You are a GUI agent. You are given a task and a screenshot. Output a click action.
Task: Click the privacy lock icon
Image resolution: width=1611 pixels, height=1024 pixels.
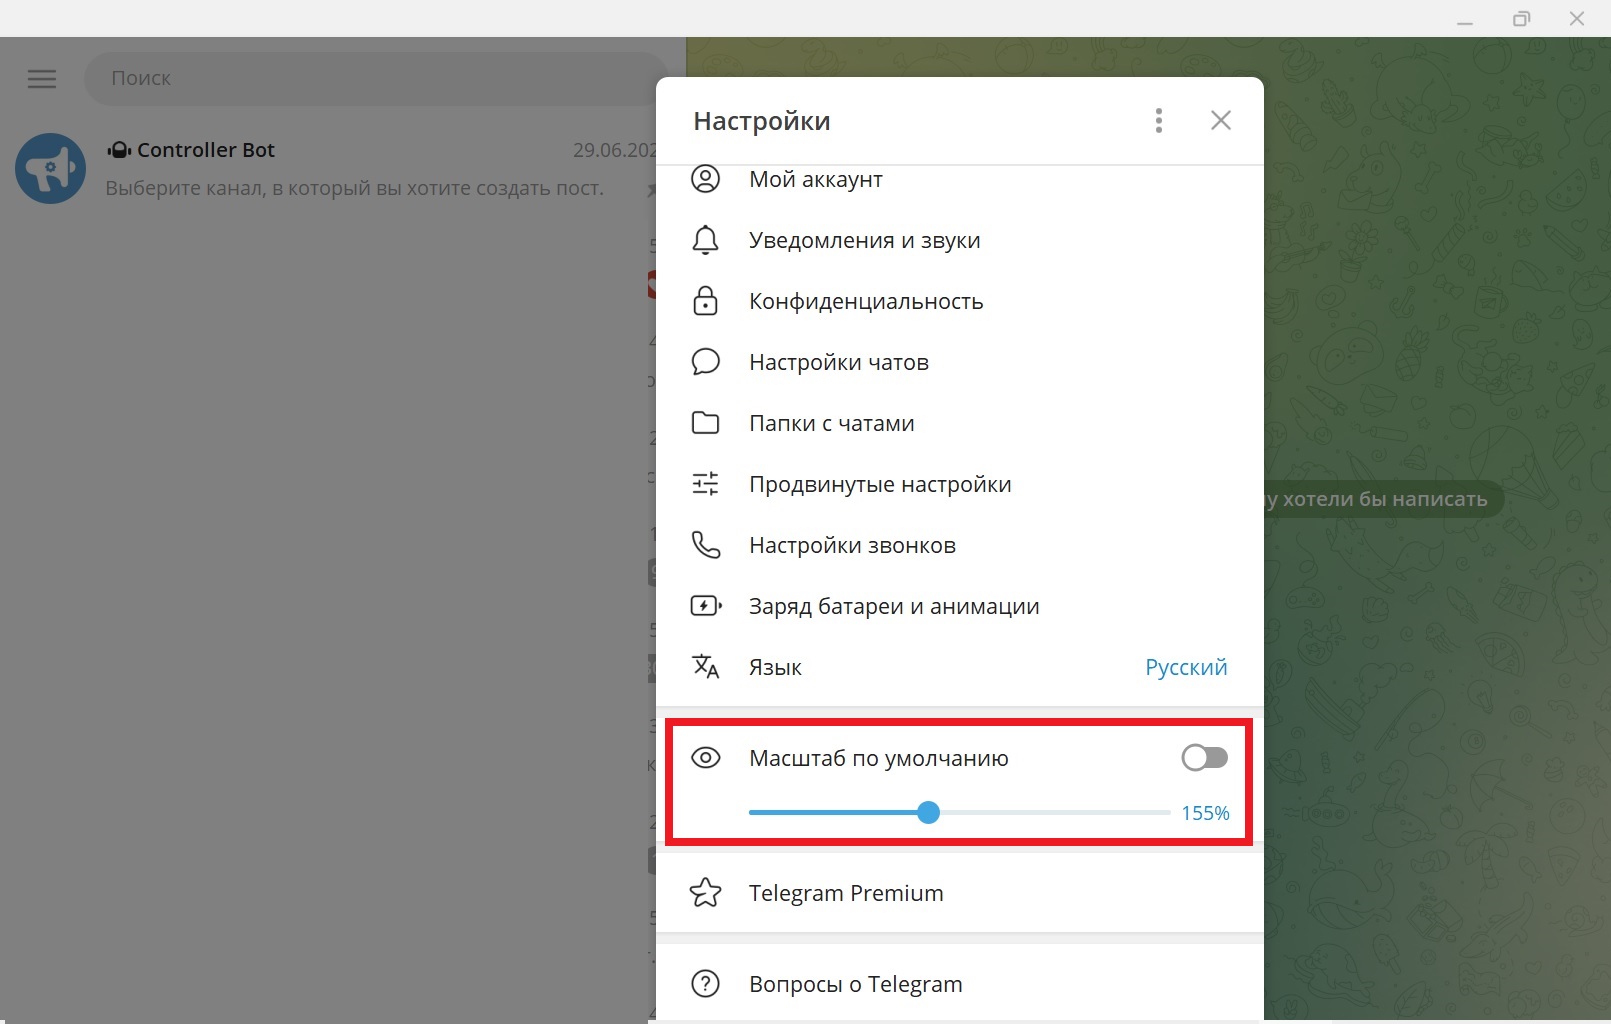click(706, 301)
